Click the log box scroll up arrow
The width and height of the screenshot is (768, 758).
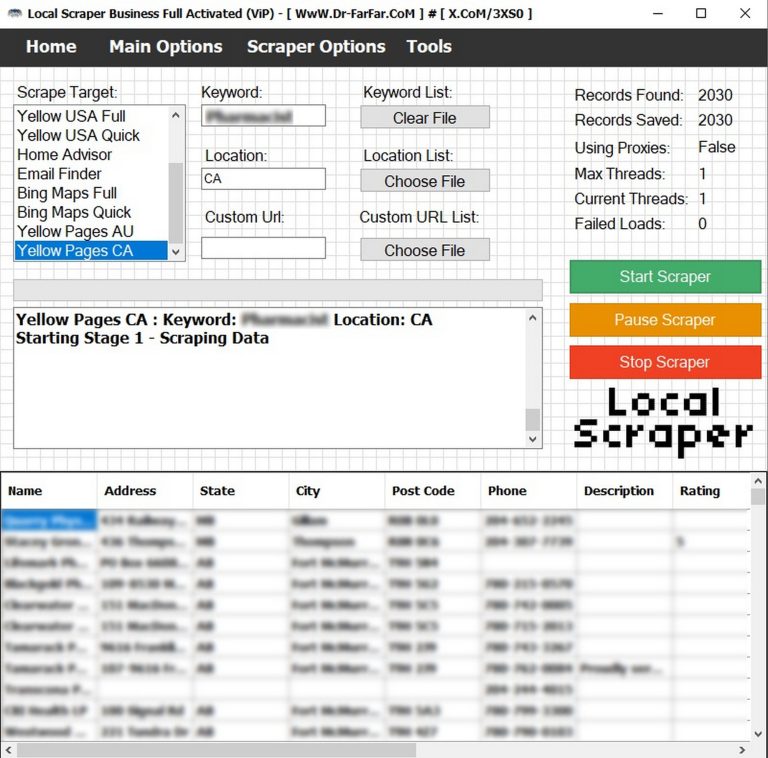532,318
